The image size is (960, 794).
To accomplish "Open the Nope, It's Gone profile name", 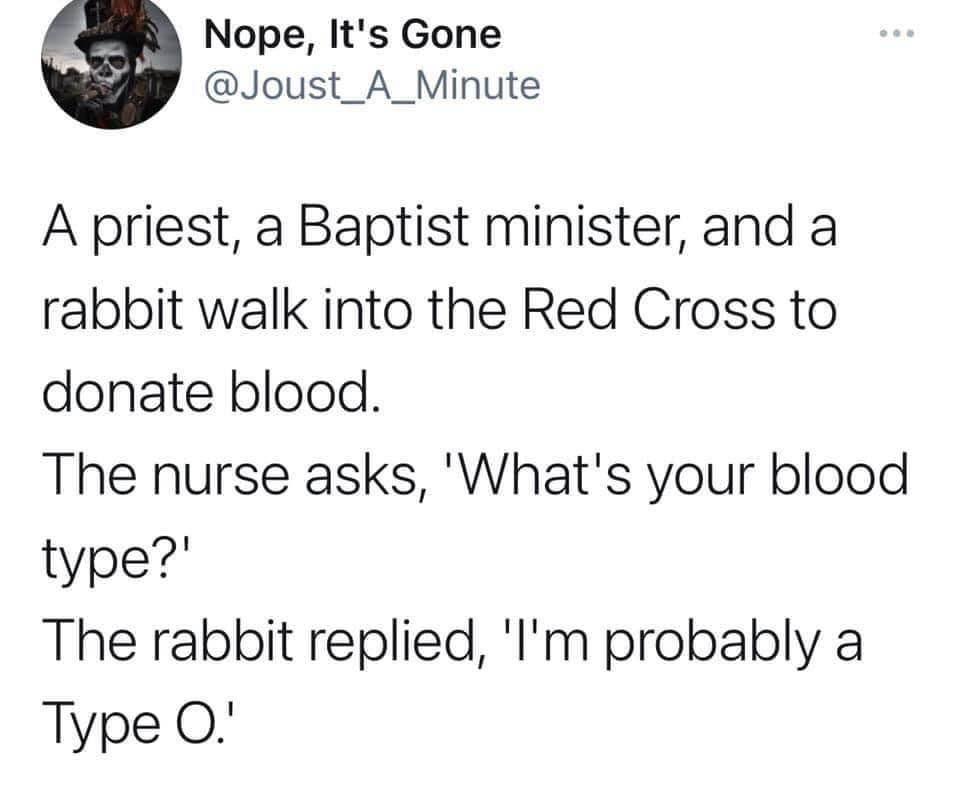I will 353,34.
